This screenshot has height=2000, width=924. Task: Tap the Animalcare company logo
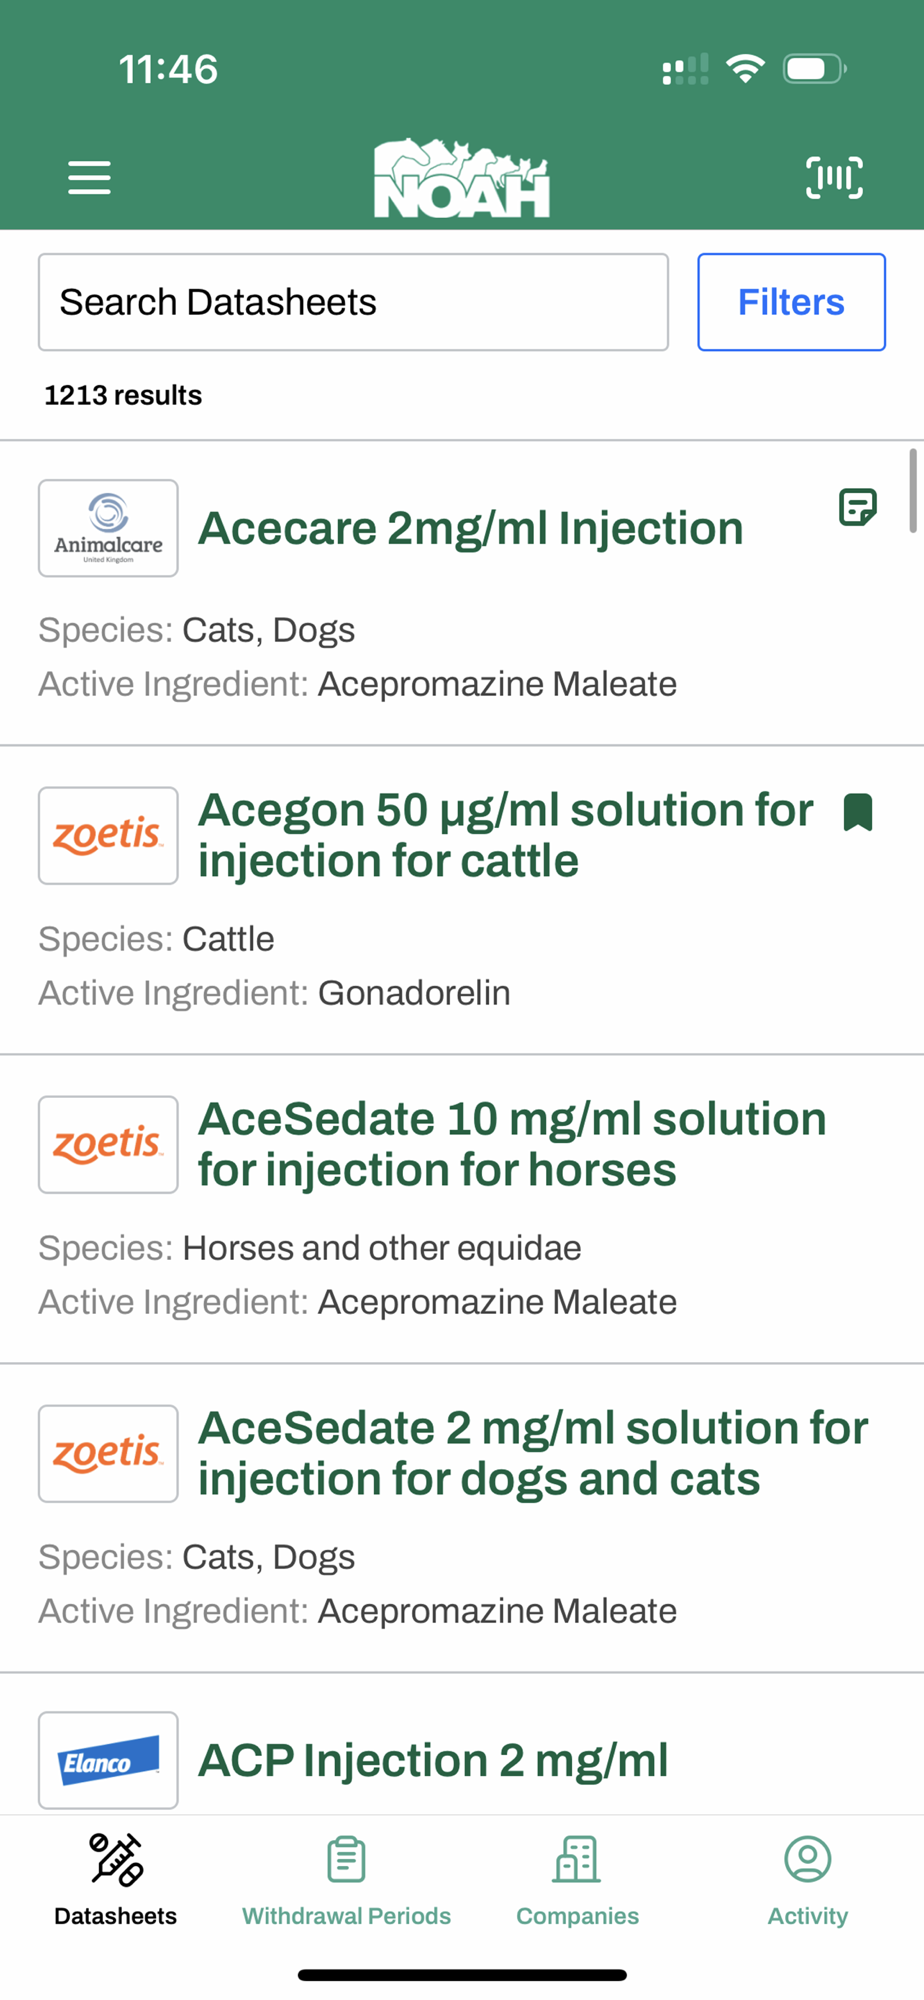(x=108, y=528)
